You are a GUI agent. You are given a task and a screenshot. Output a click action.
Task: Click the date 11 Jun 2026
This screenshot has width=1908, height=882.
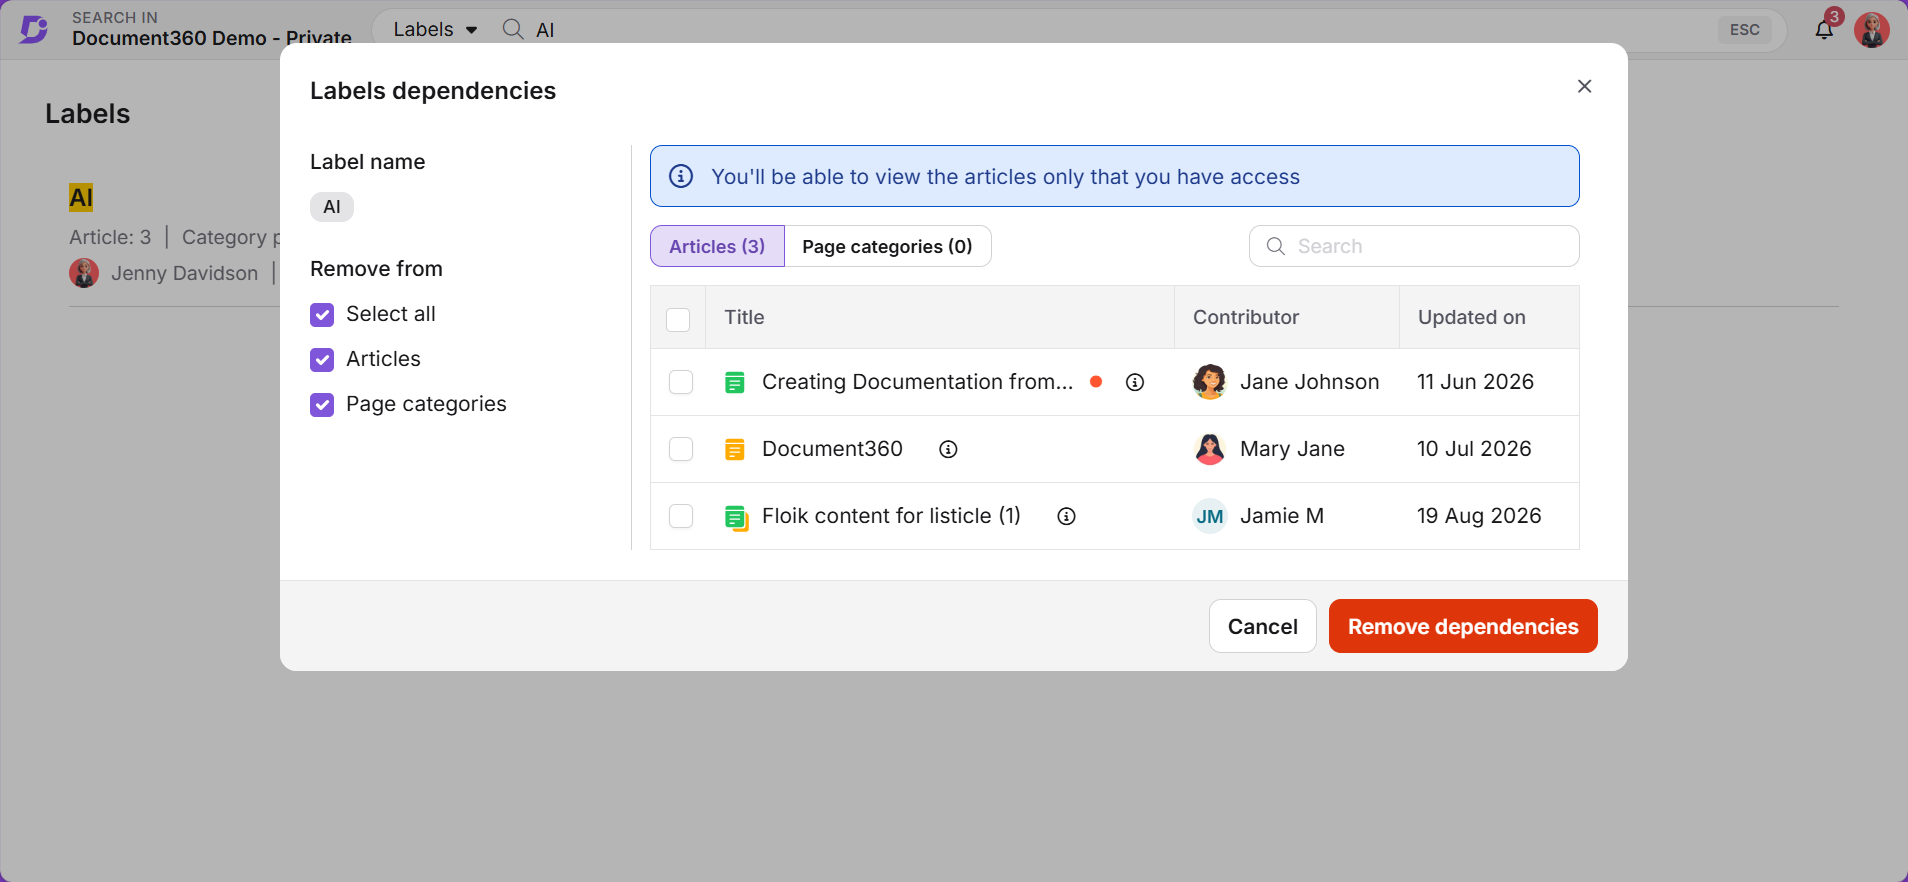pos(1475,382)
